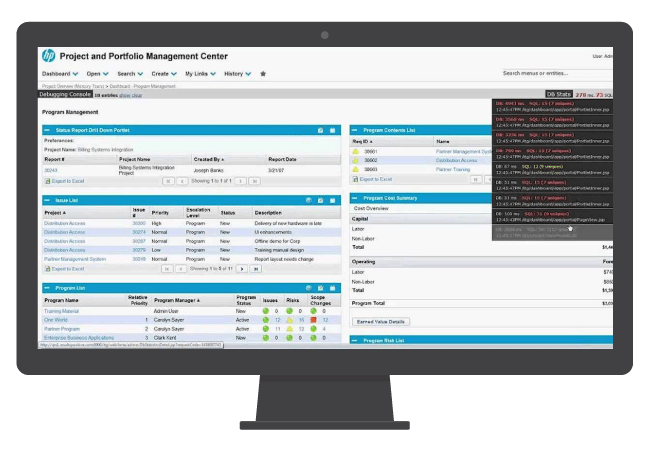Click the Earned Value Details button

[x=381, y=322]
